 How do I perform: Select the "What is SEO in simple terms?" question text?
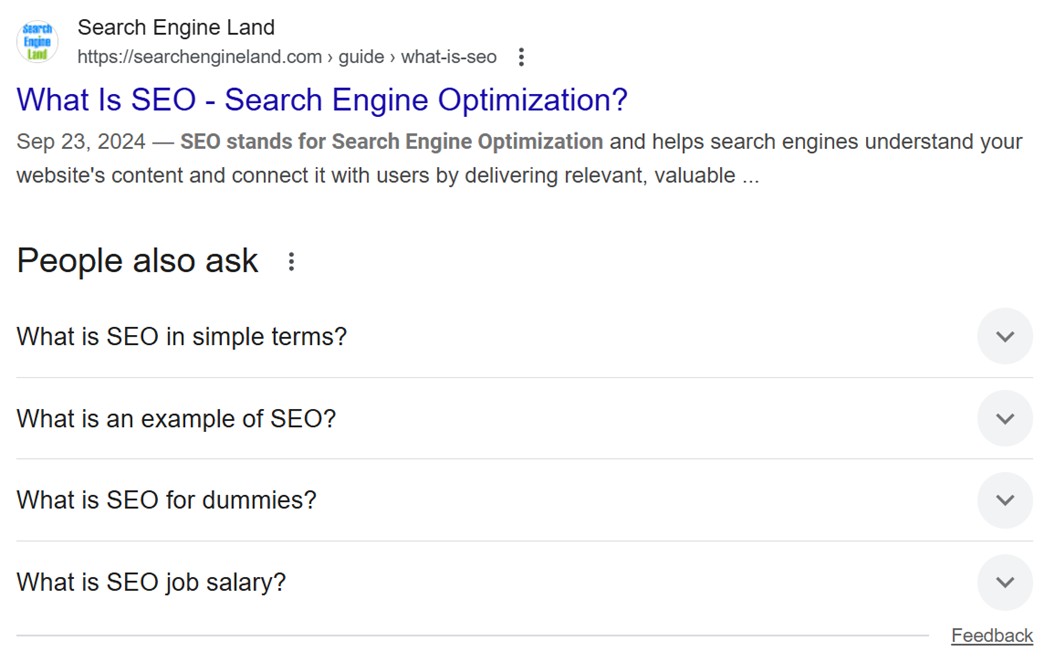pos(181,336)
